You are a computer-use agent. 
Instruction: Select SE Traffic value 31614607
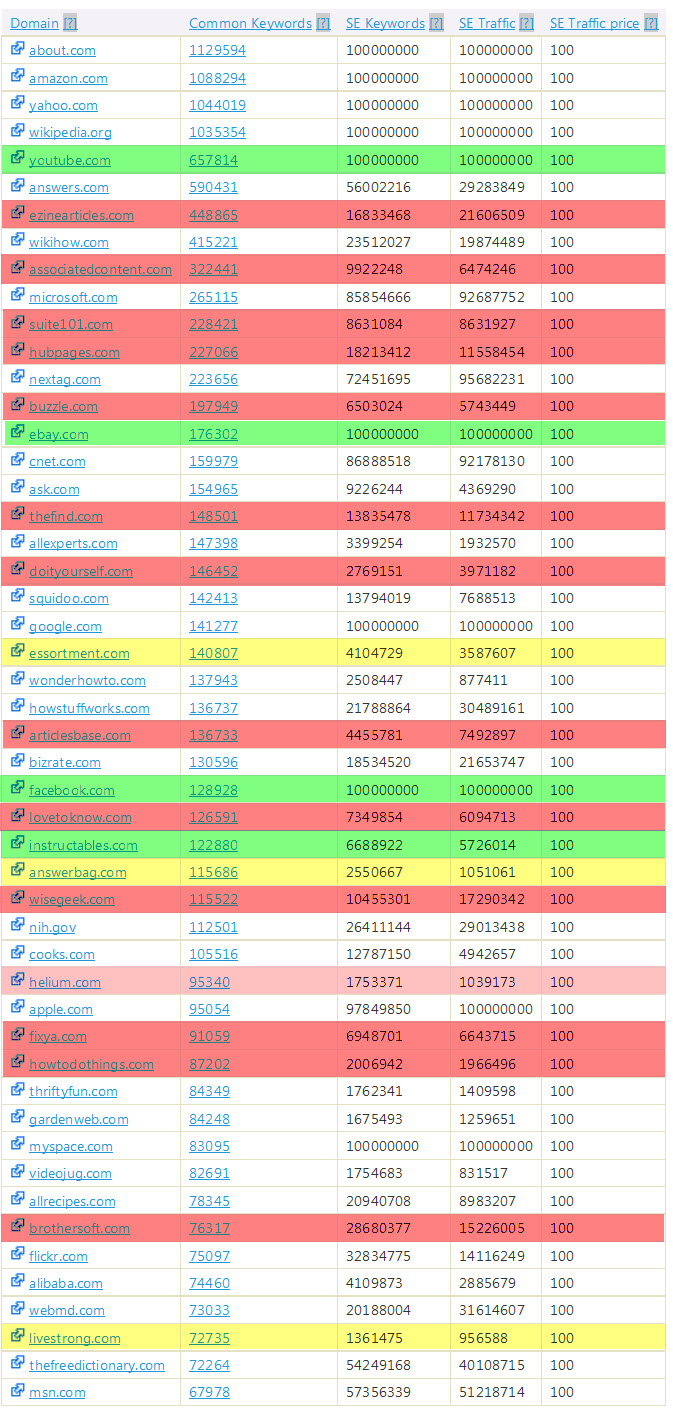pyautogui.click(x=491, y=1310)
